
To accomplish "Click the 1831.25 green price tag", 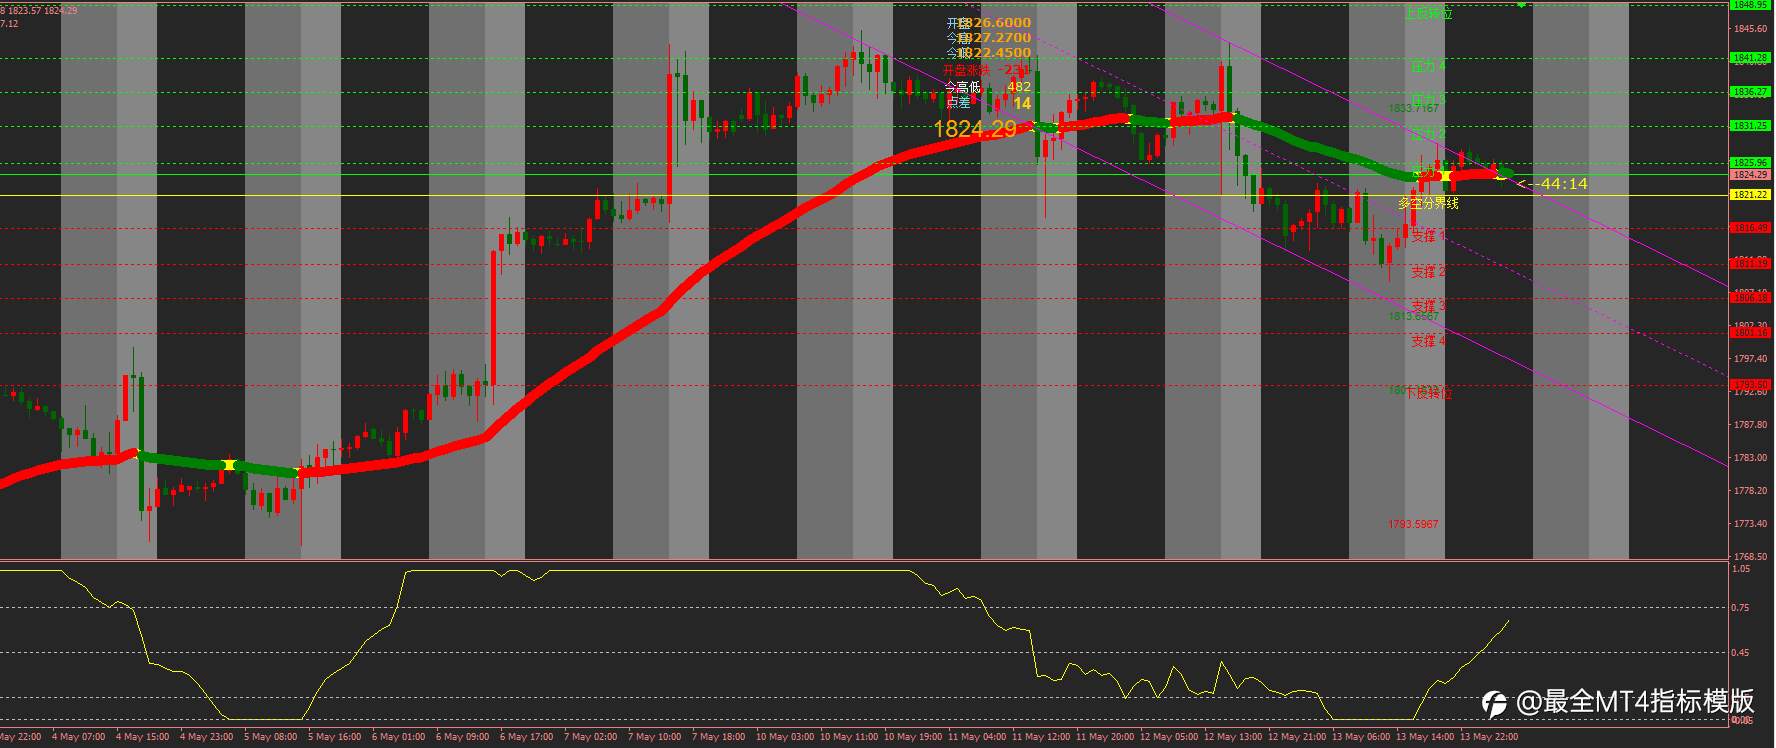I will pyautogui.click(x=1750, y=126).
